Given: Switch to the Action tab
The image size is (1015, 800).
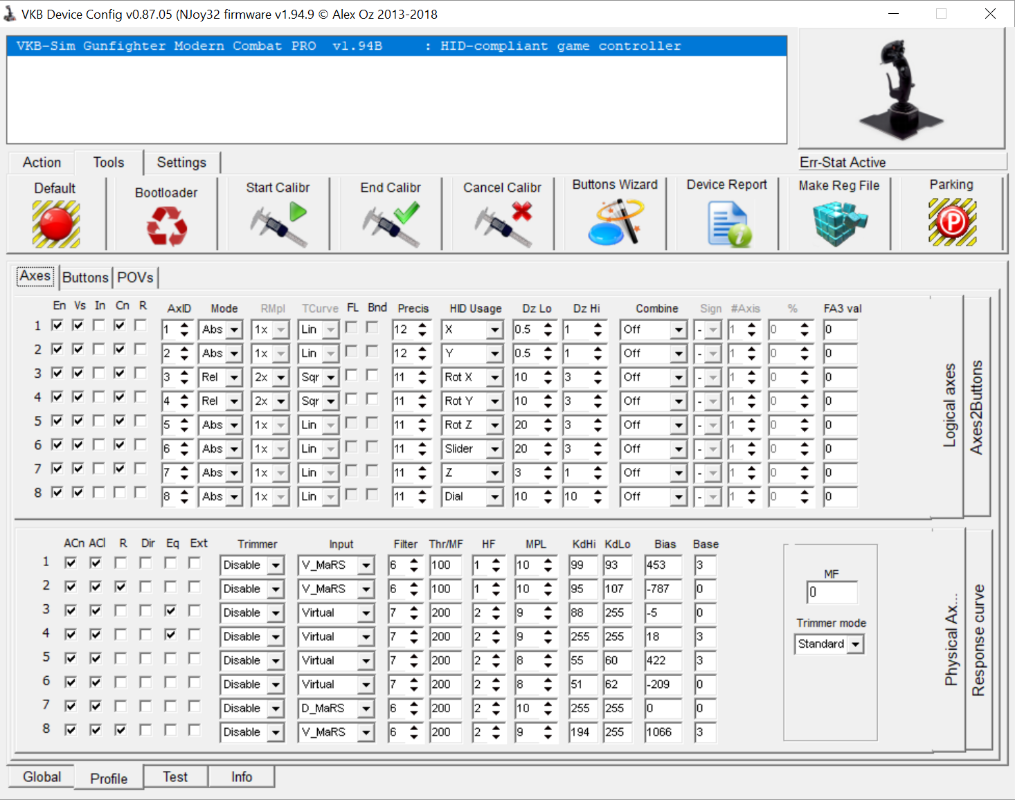Looking at the screenshot, I should click(42, 162).
